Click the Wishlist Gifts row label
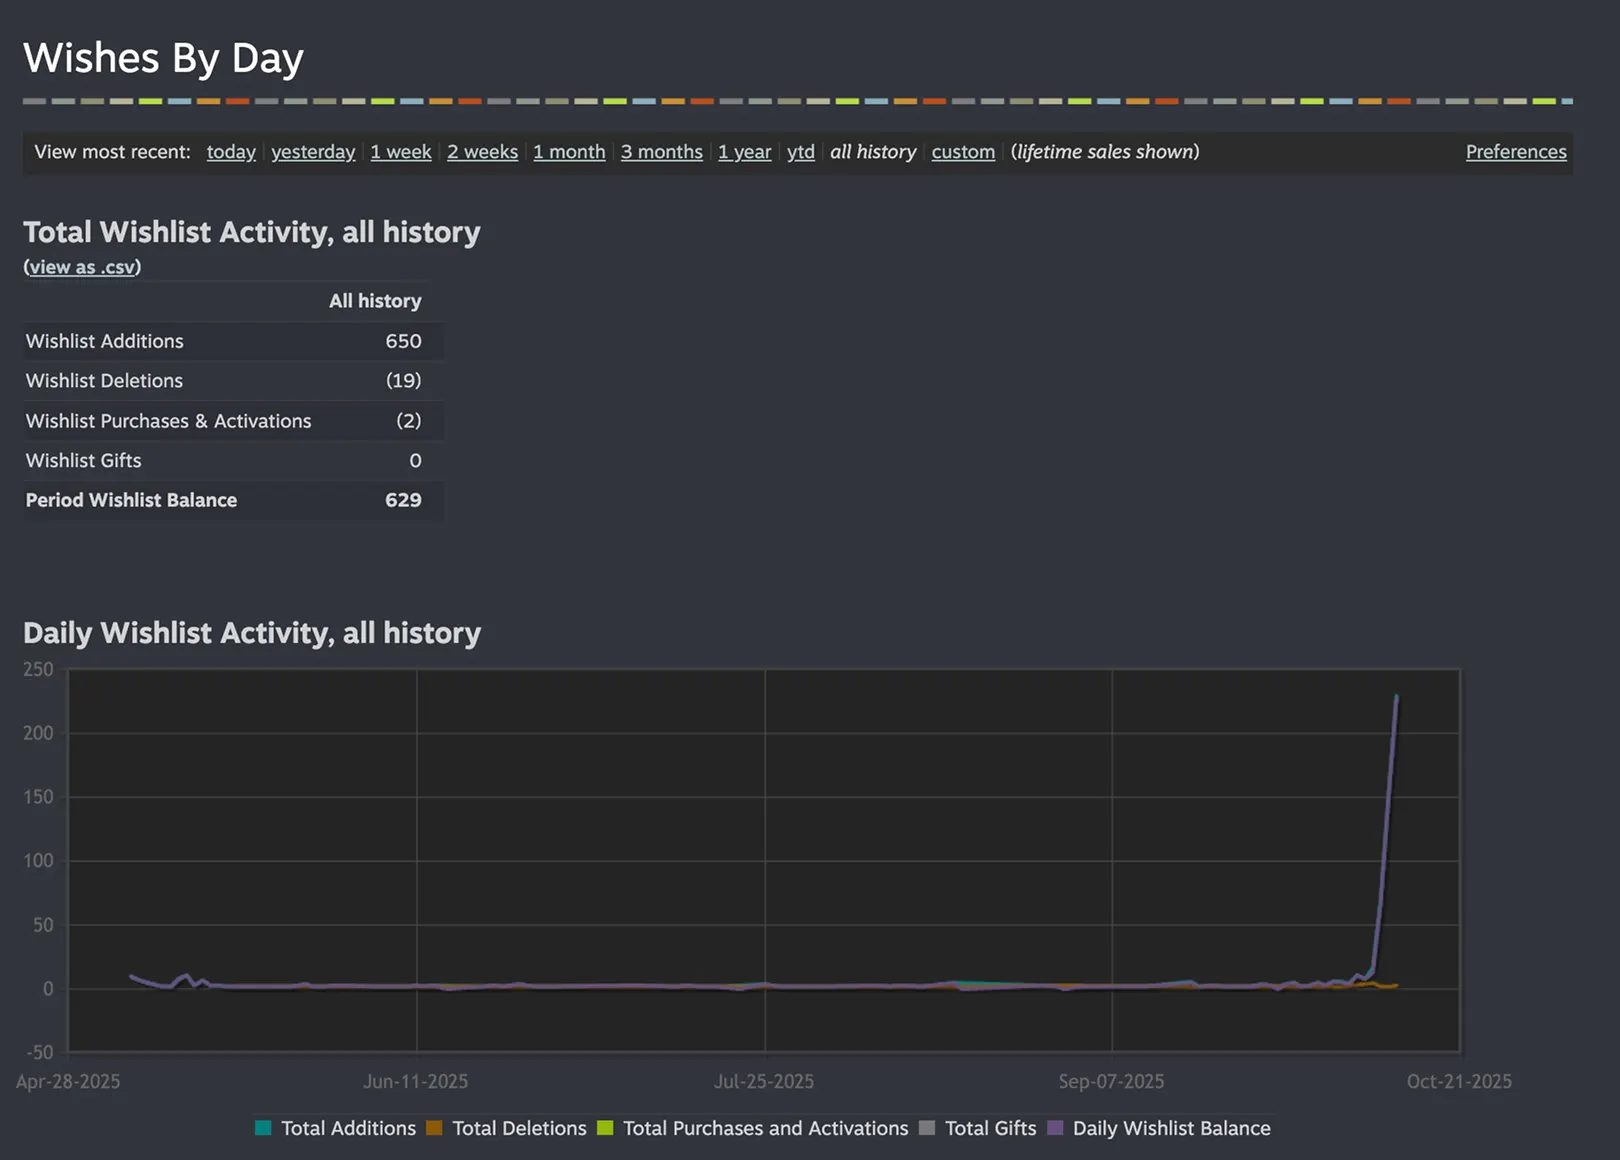The width and height of the screenshot is (1620, 1160). coord(84,461)
